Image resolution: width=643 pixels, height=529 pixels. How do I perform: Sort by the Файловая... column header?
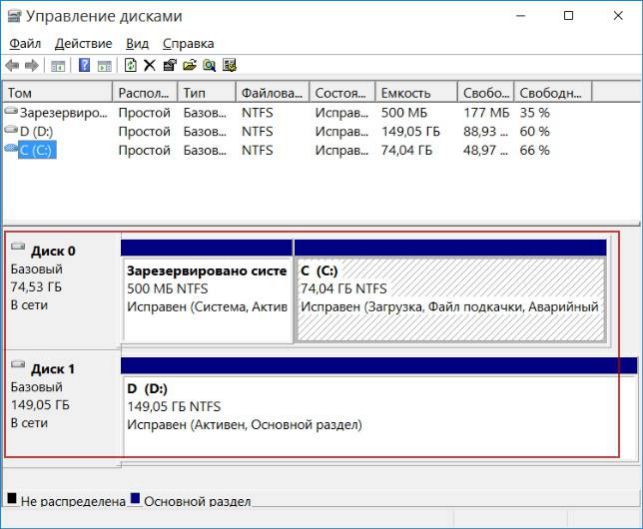[273, 93]
